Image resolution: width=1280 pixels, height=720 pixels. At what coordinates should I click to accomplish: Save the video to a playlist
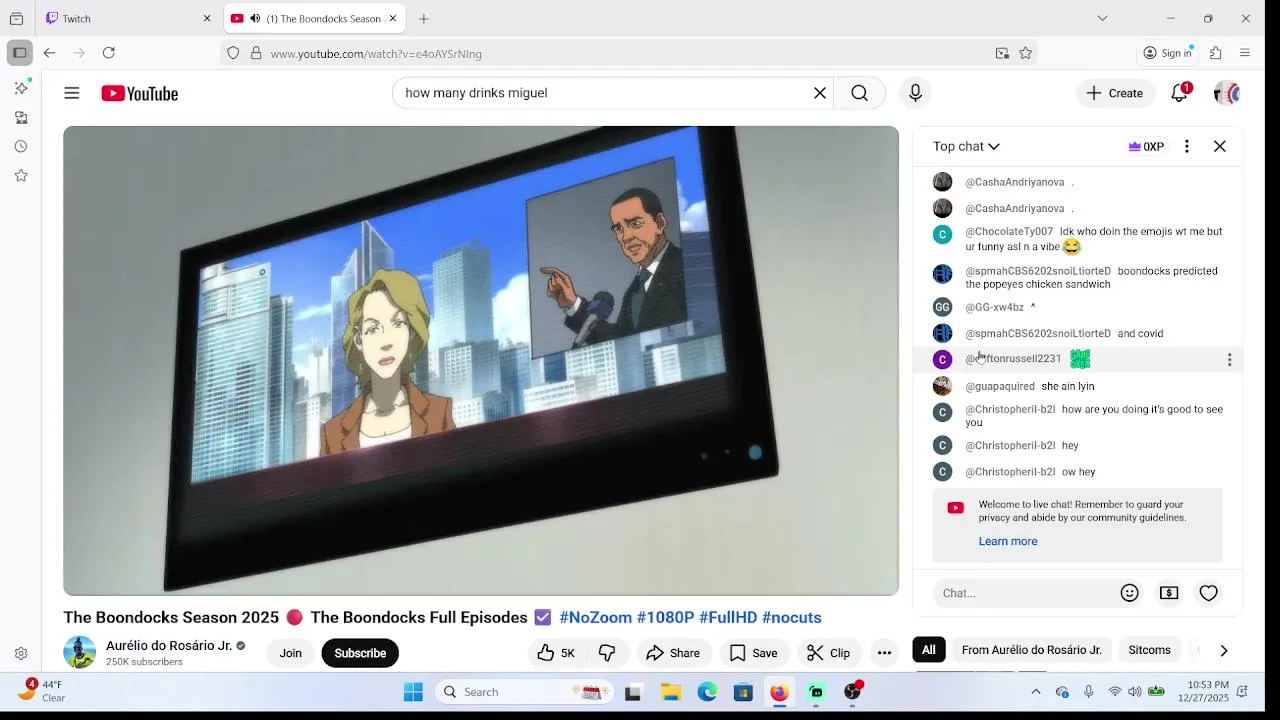[x=754, y=653]
